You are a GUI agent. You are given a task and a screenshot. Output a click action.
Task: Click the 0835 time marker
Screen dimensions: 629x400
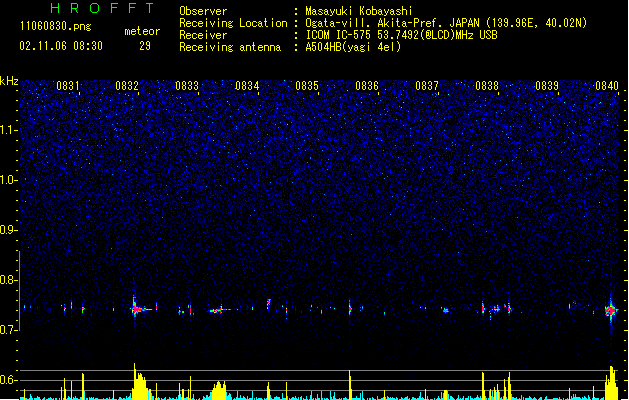pyautogui.click(x=307, y=86)
